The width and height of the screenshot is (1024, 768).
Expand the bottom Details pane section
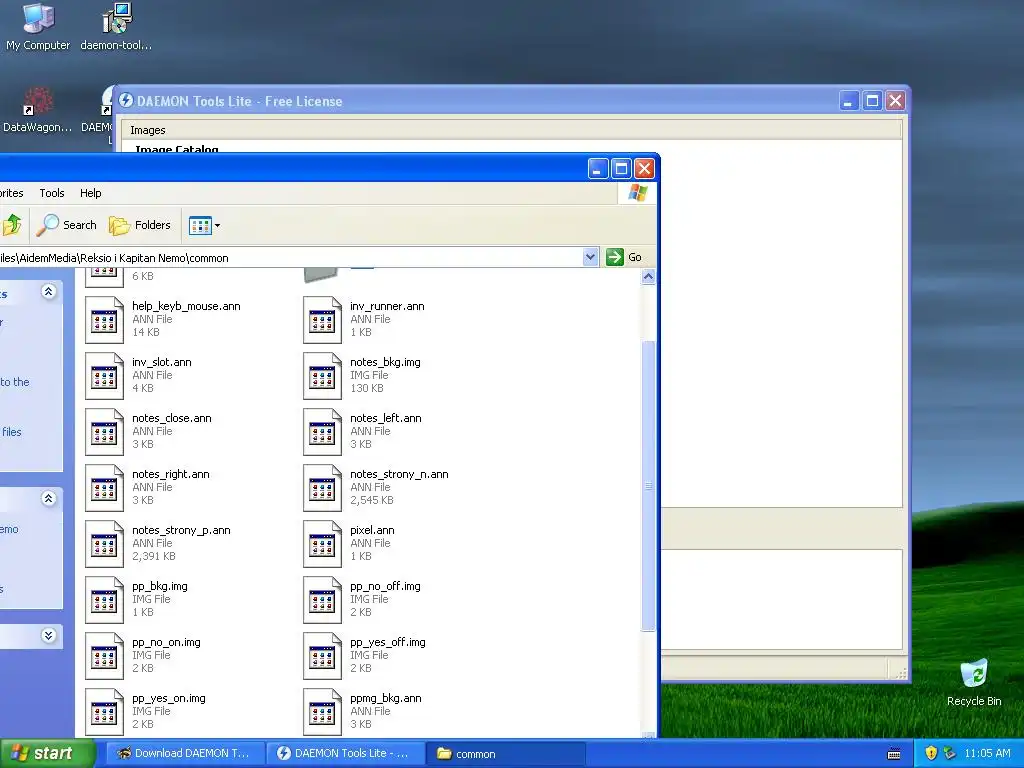48,635
